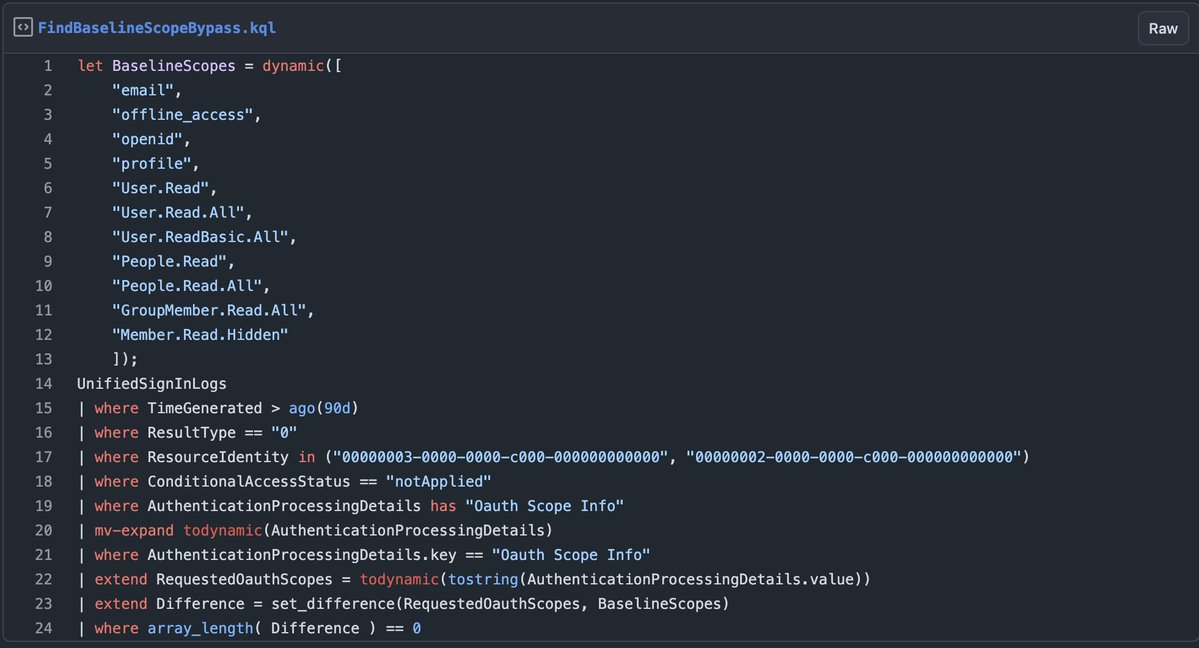Select line number 19

coord(44,506)
